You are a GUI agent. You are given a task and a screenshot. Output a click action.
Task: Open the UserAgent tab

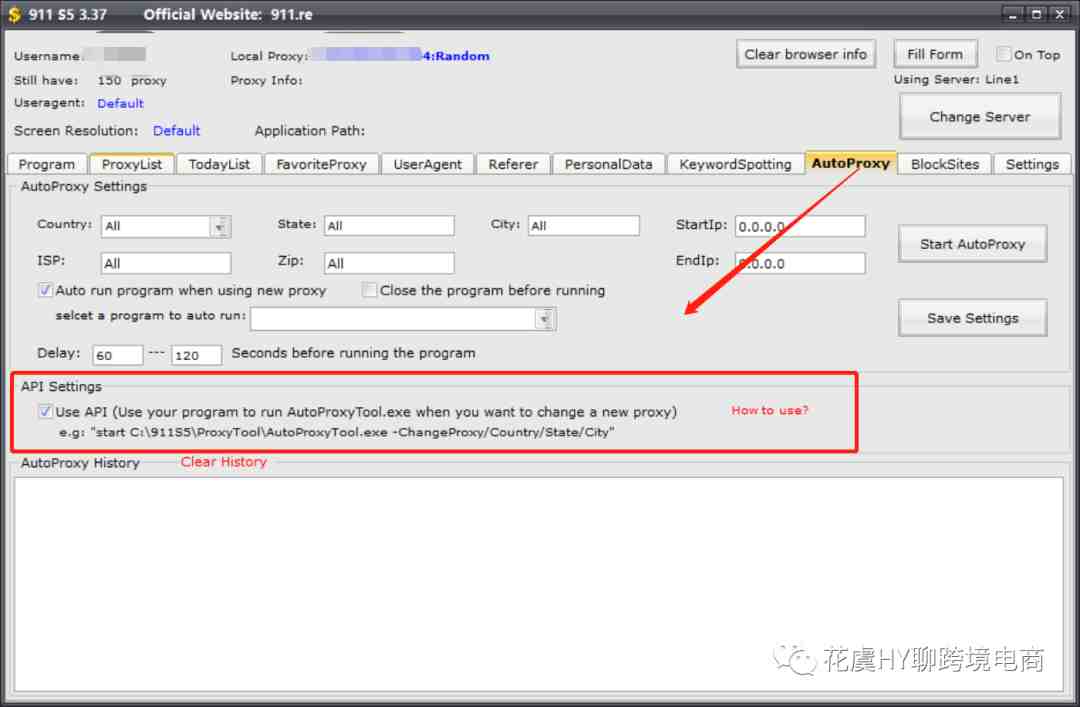click(x=427, y=164)
